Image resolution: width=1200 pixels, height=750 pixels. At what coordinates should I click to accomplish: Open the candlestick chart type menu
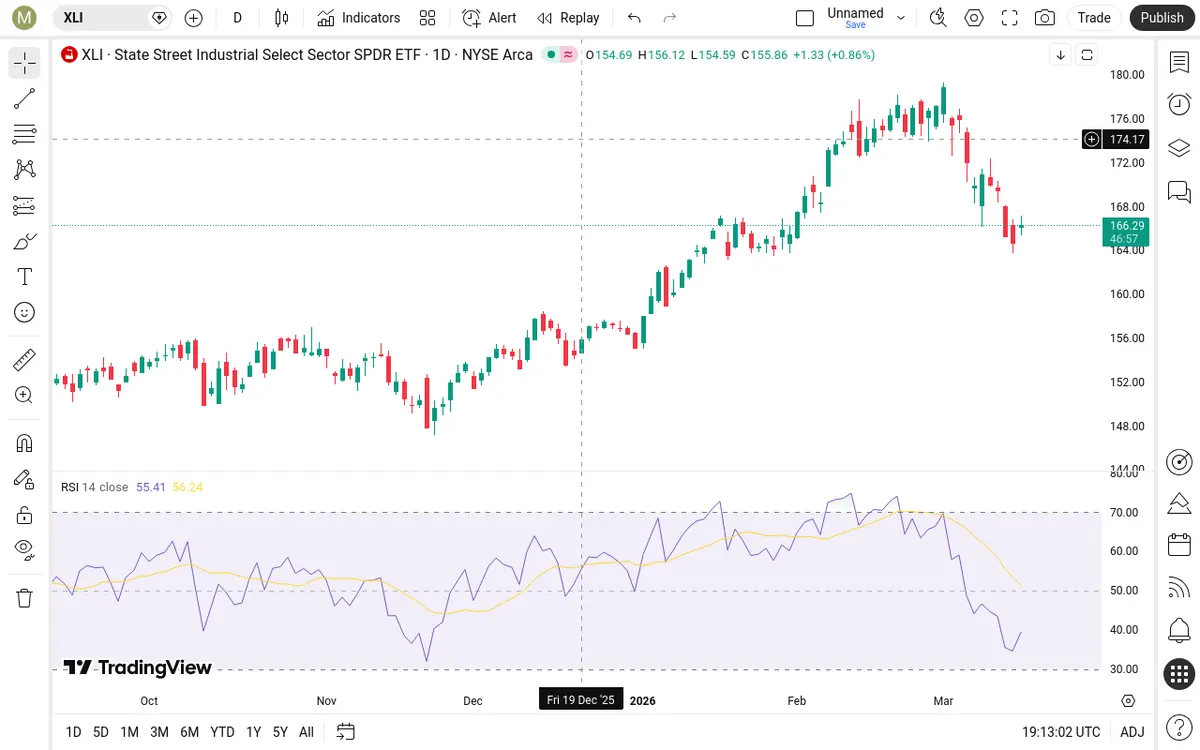pos(282,17)
